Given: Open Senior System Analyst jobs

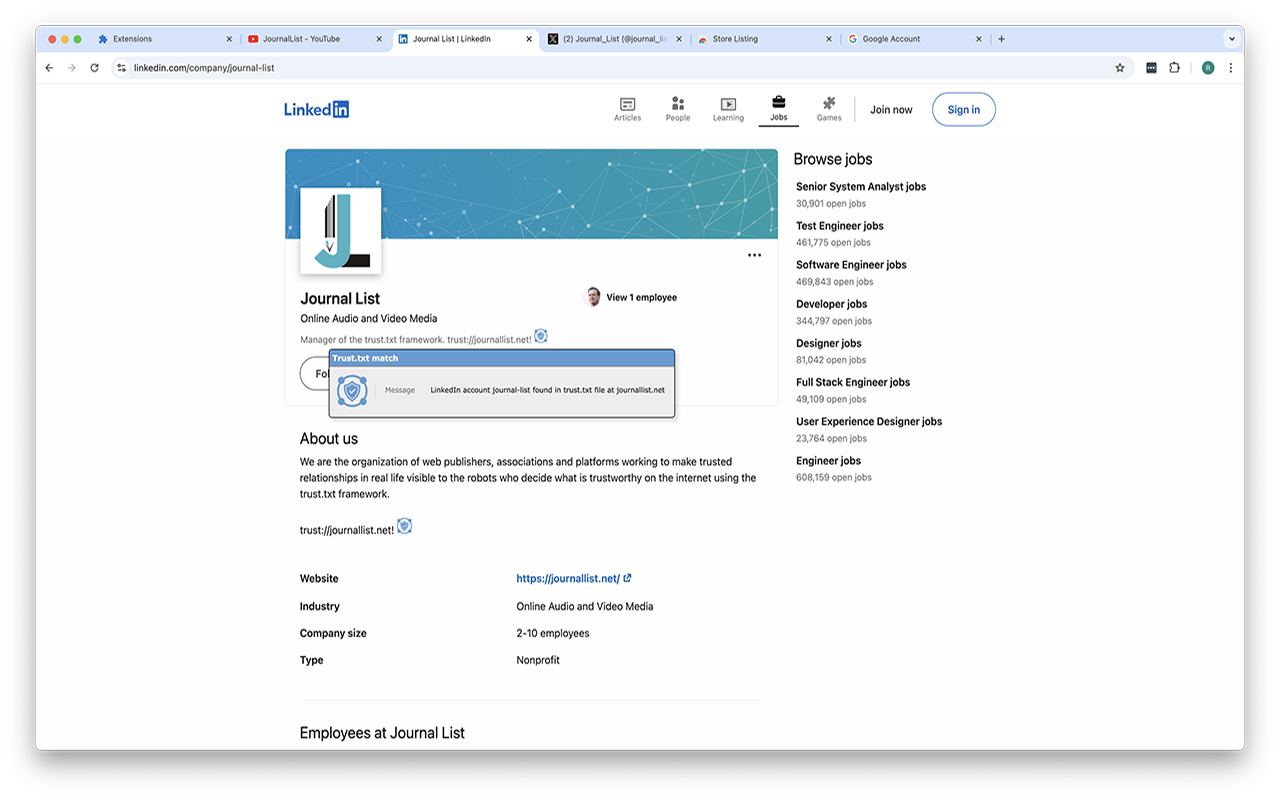Looking at the screenshot, I should [x=861, y=187].
